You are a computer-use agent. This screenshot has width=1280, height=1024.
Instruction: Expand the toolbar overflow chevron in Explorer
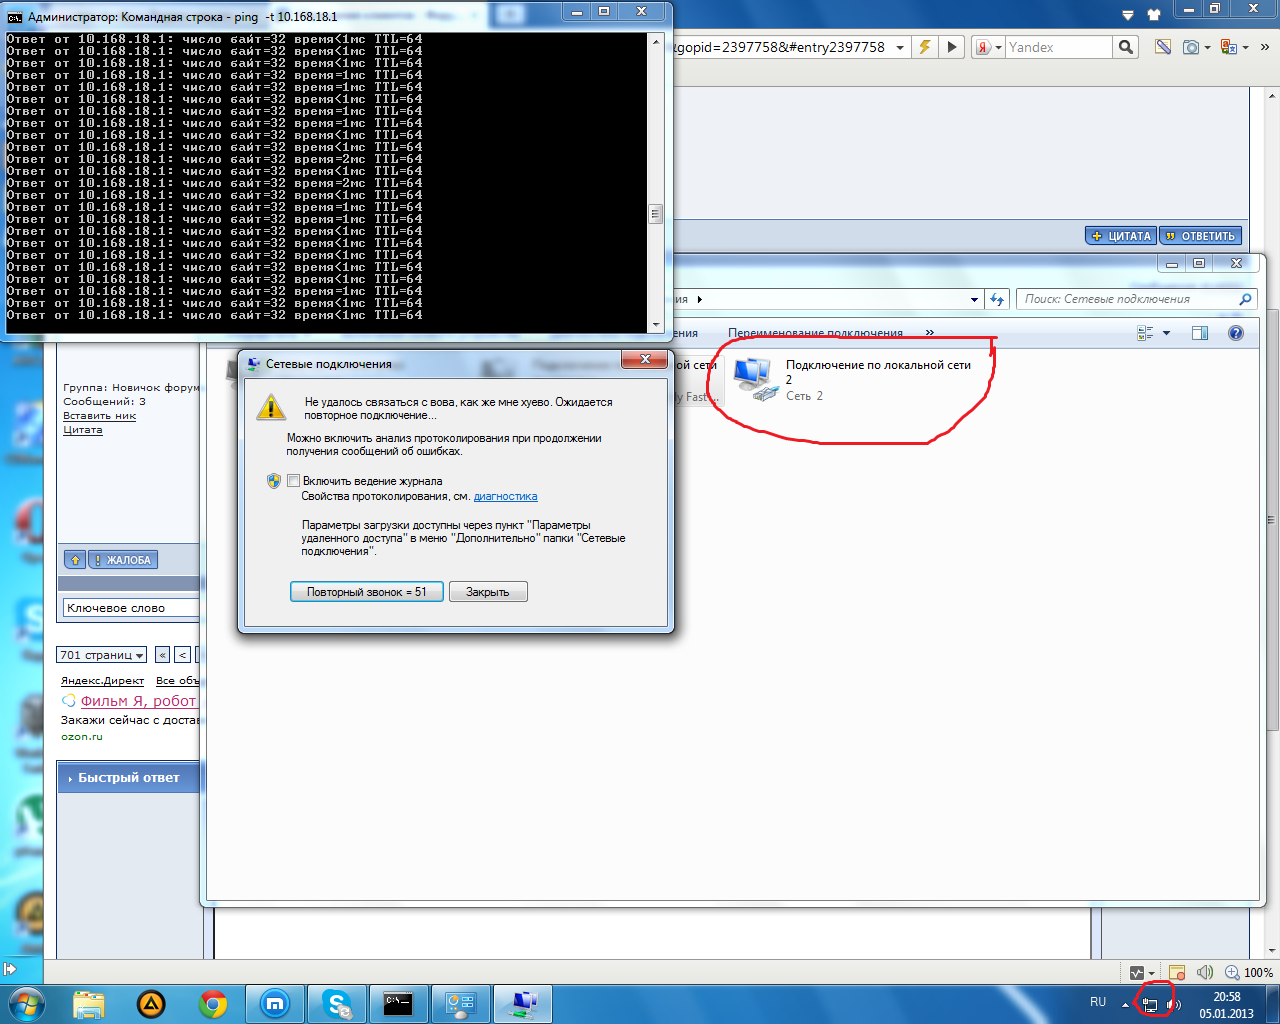[930, 333]
